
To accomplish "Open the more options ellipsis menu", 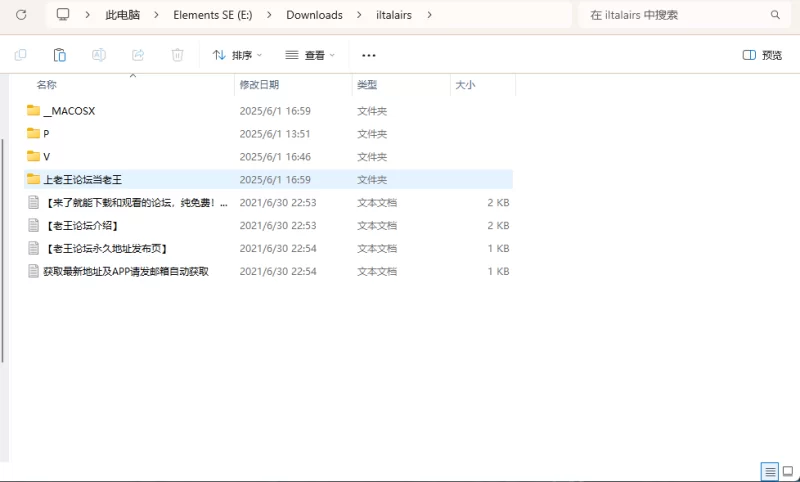I will 369,55.
